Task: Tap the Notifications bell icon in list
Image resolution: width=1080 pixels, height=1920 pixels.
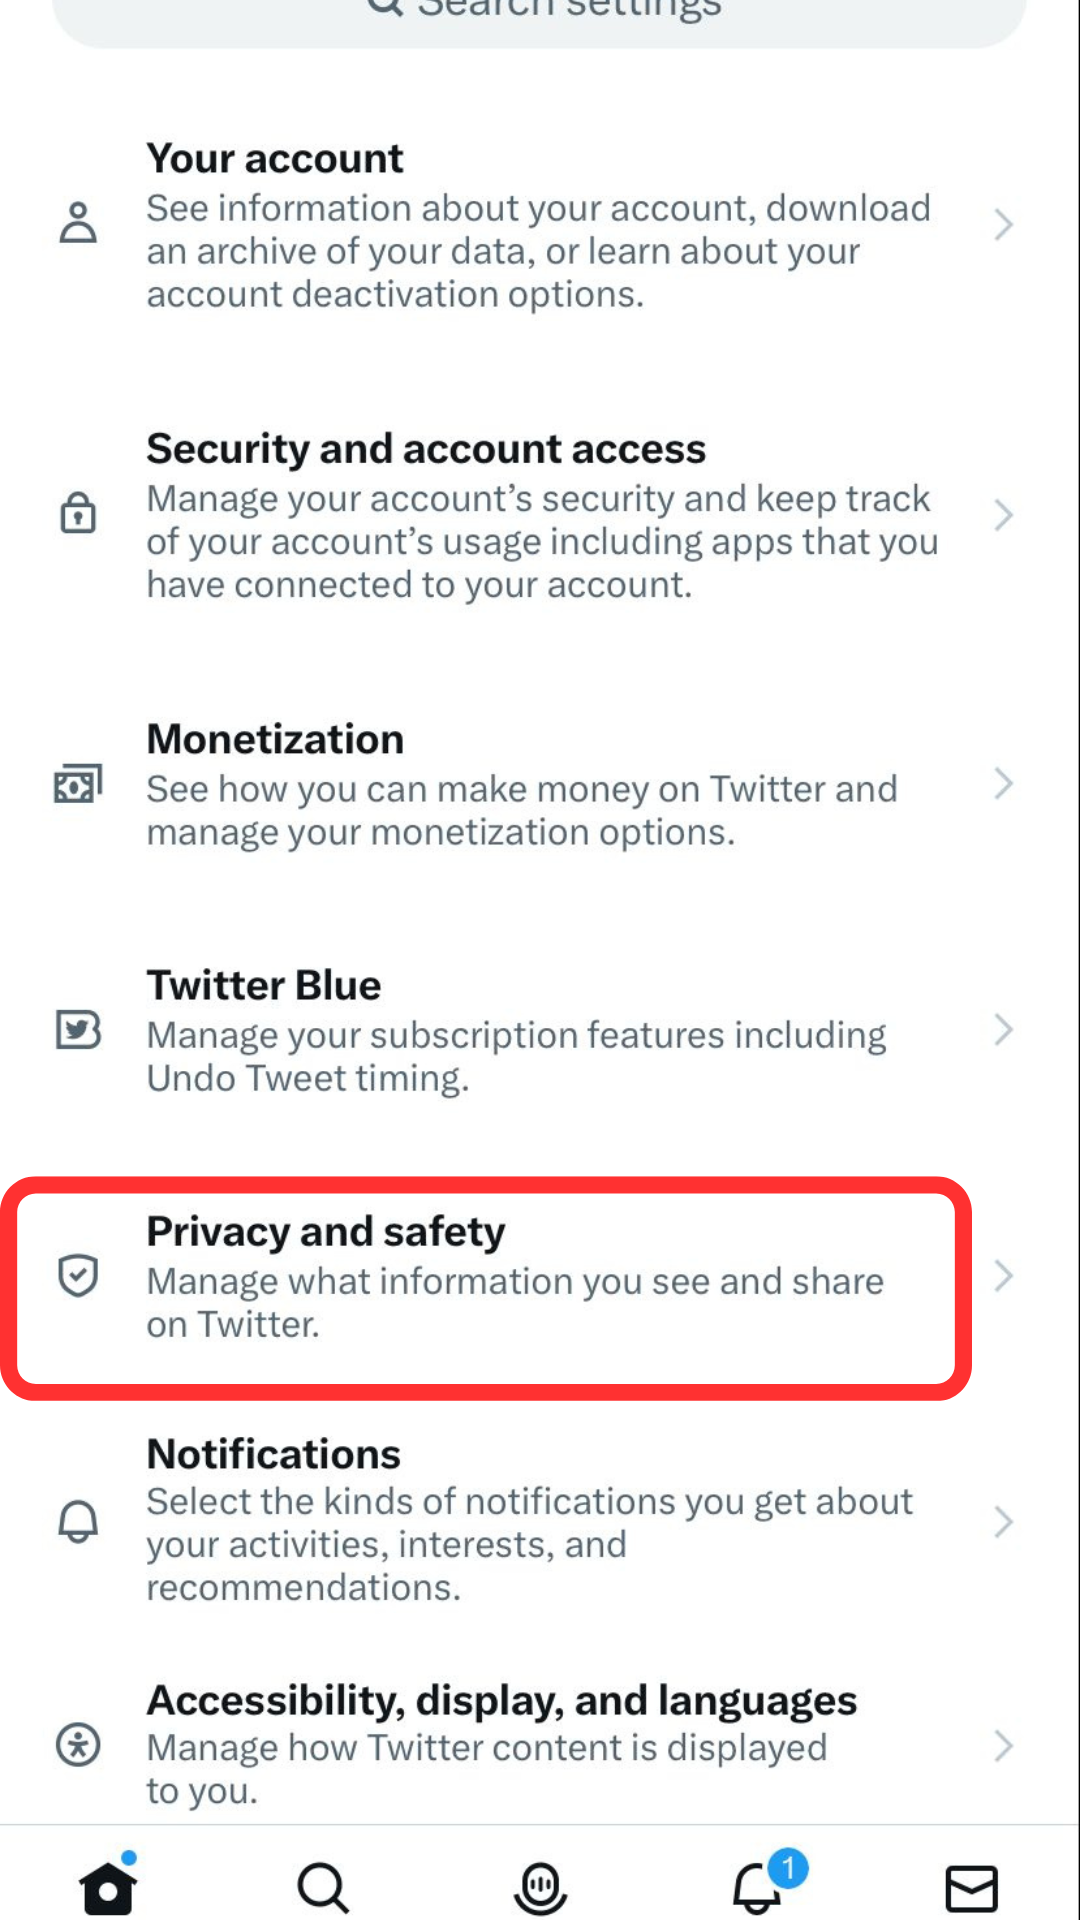Action: pyautogui.click(x=78, y=1521)
